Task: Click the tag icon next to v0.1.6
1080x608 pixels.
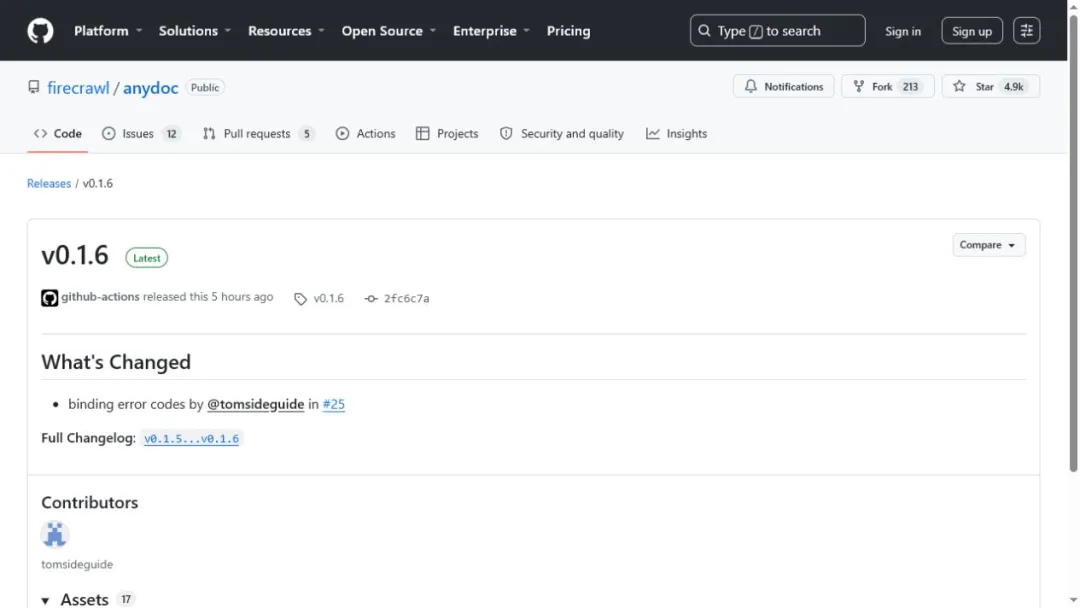Action: (300, 299)
